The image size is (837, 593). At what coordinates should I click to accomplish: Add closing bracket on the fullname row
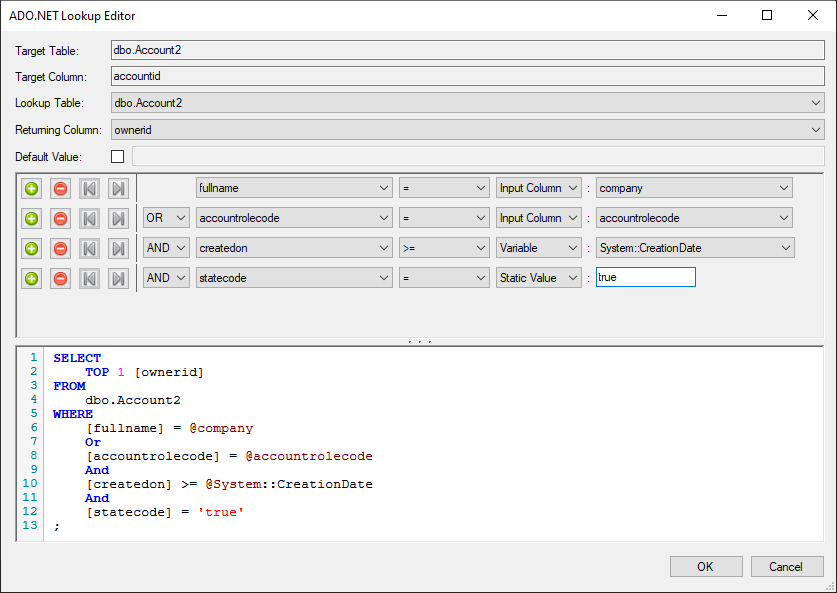coord(118,188)
